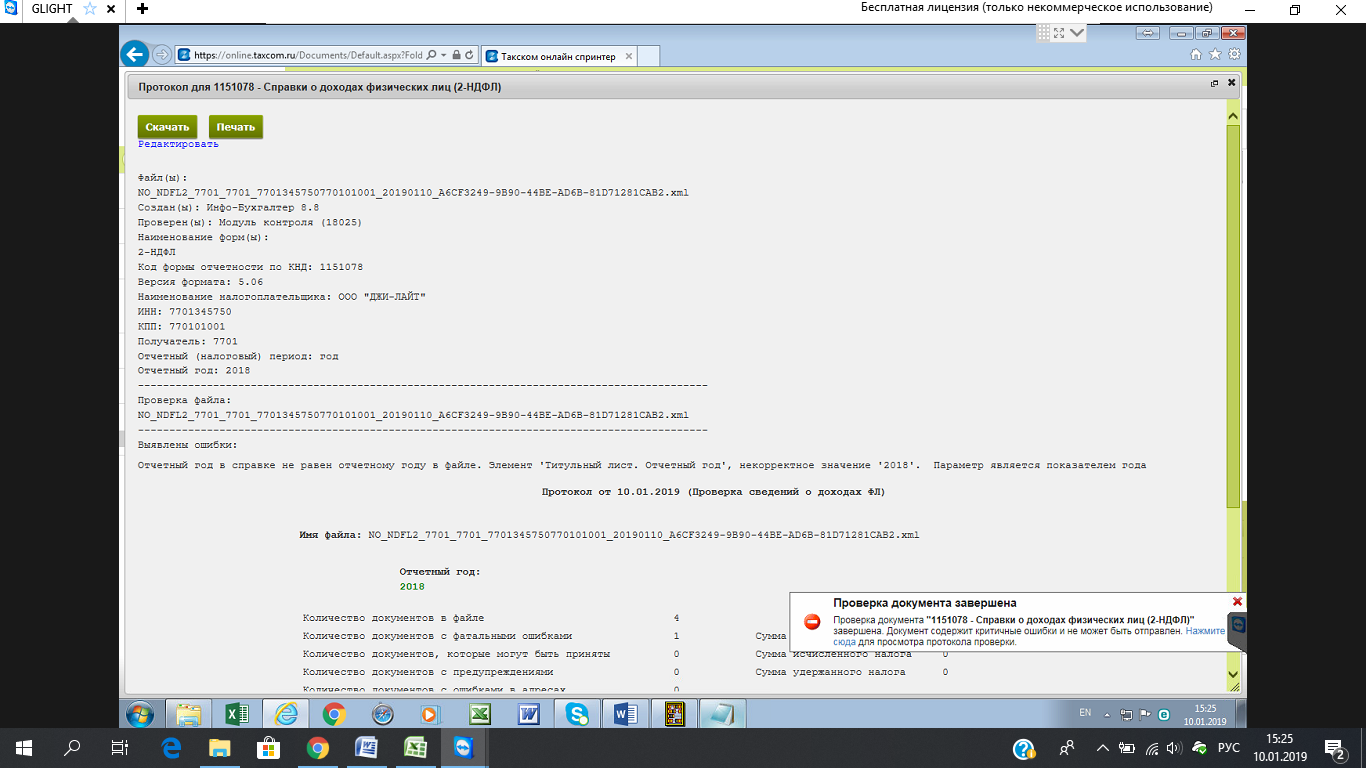This screenshot has width=1366, height=768.
Task: Show hidden icons in remote system tray
Action: [1107, 714]
